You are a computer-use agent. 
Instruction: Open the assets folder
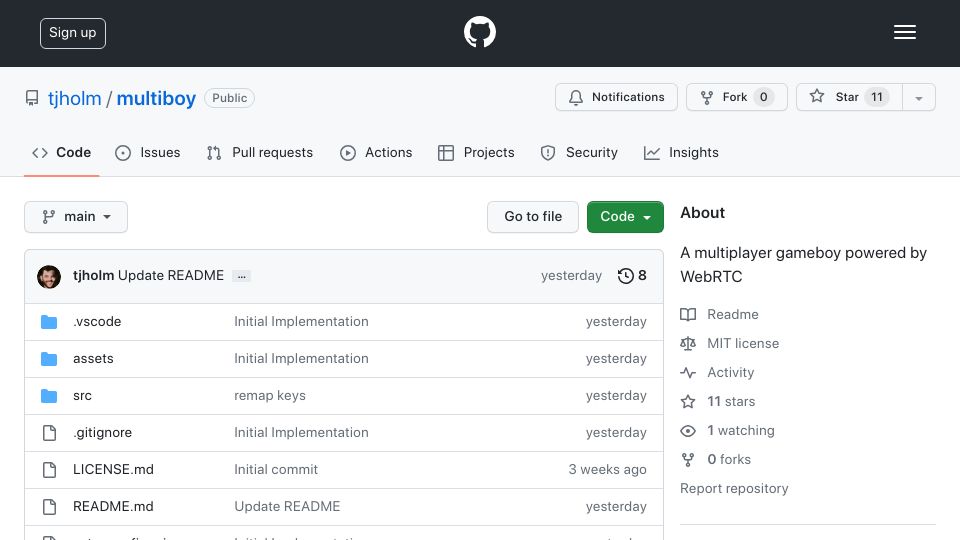[x=93, y=358]
